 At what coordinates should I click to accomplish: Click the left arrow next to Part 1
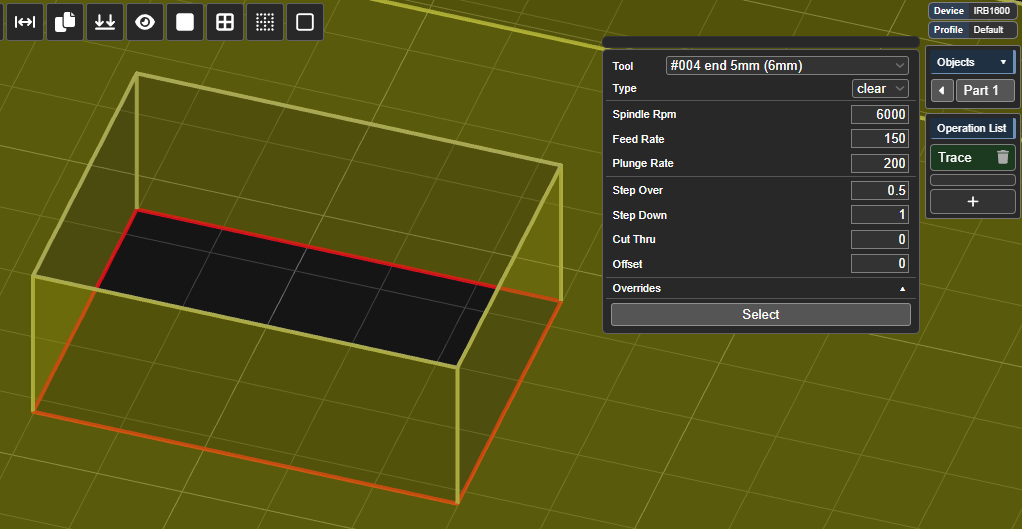(942, 91)
